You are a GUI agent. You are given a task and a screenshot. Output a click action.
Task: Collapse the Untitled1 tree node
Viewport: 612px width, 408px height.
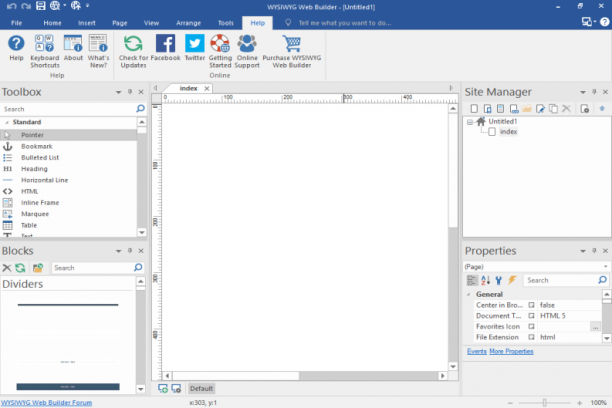[470, 122]
